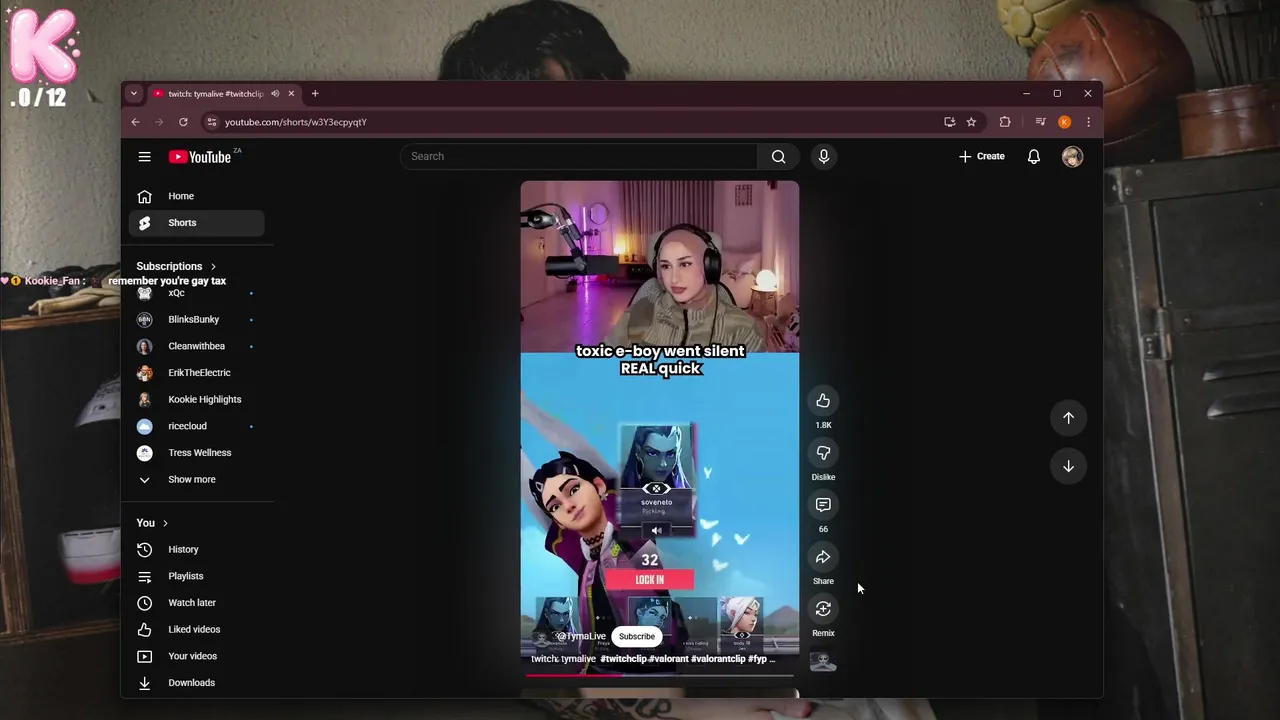Expand Show more subscriptions
The image size is (1280, 720).
(x=196, y=479)
